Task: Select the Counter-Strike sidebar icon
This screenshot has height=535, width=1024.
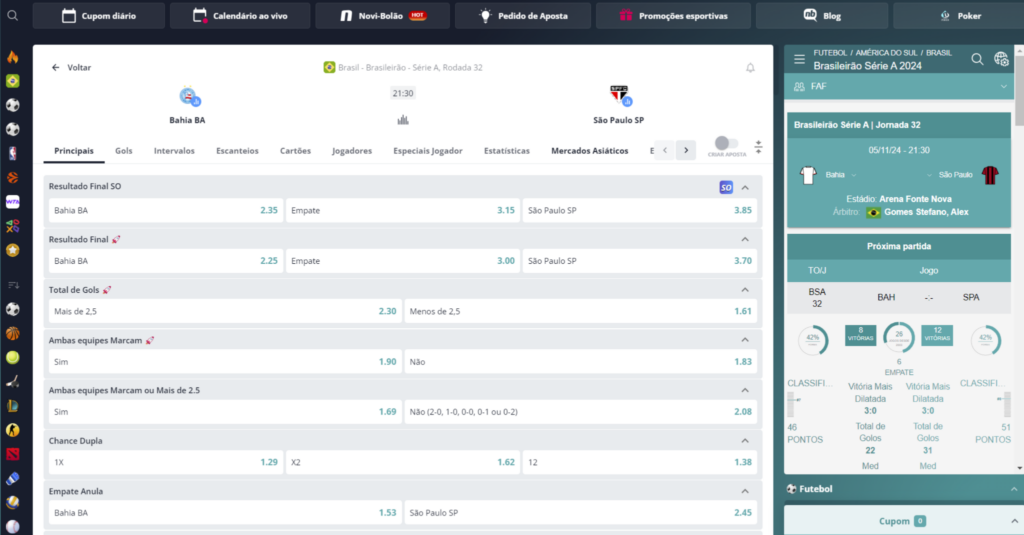Action: coord(12,430)
